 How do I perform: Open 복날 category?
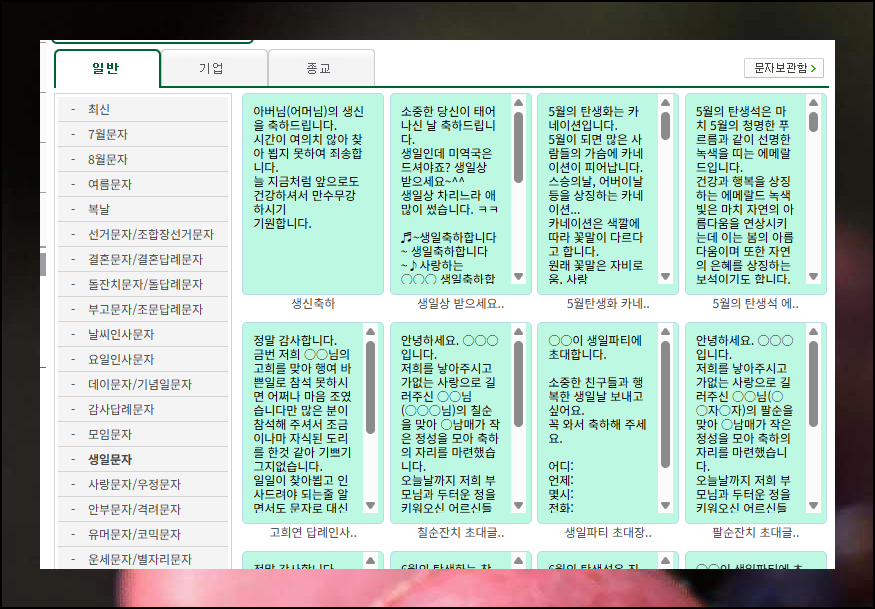[x=143, y=209]
